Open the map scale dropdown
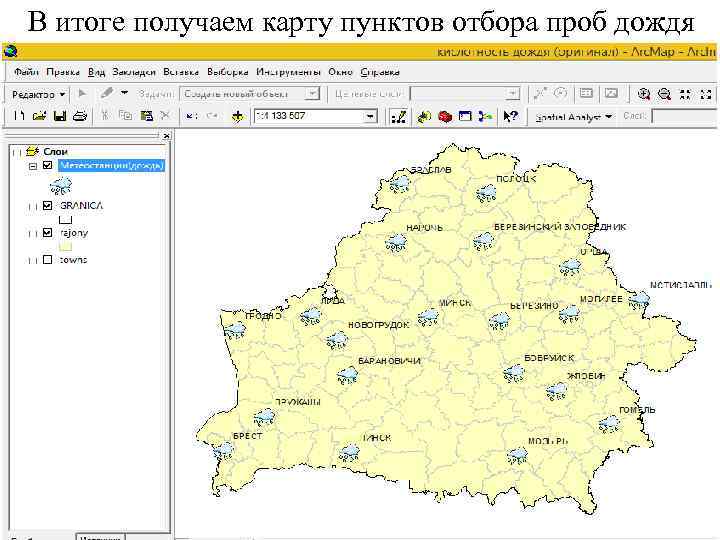Screen dimensions: 720x540 (370, 117)
